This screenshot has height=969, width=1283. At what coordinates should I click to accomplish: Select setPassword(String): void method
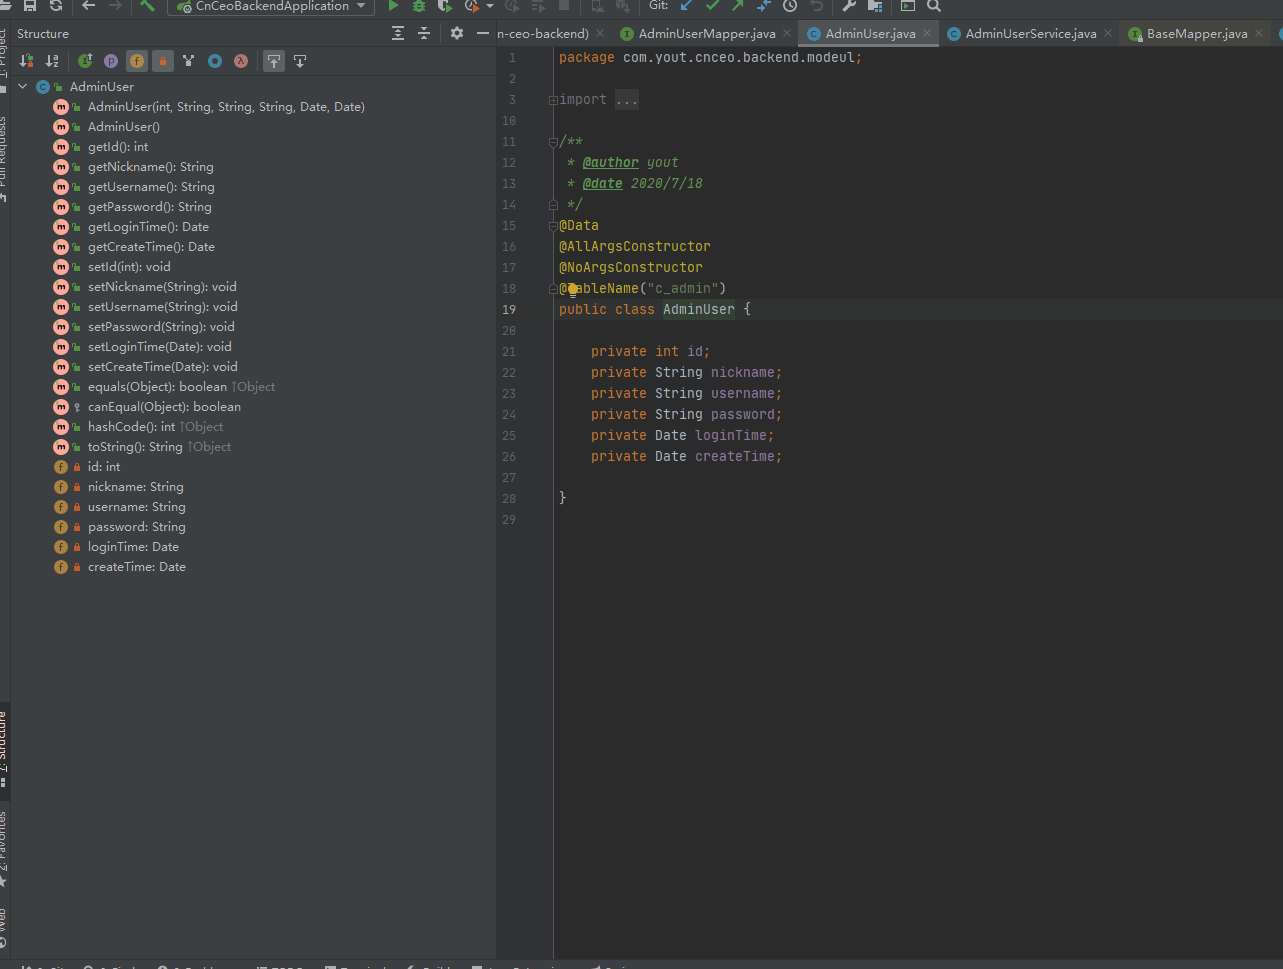161,327
